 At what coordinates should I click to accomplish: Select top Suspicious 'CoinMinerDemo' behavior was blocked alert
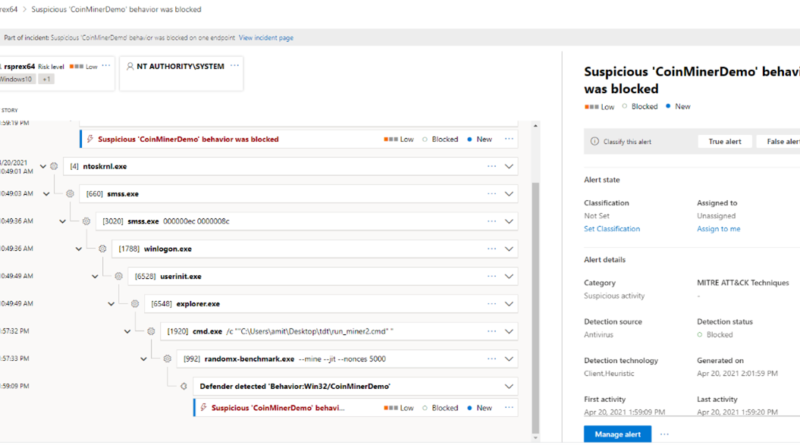[299, 139]
